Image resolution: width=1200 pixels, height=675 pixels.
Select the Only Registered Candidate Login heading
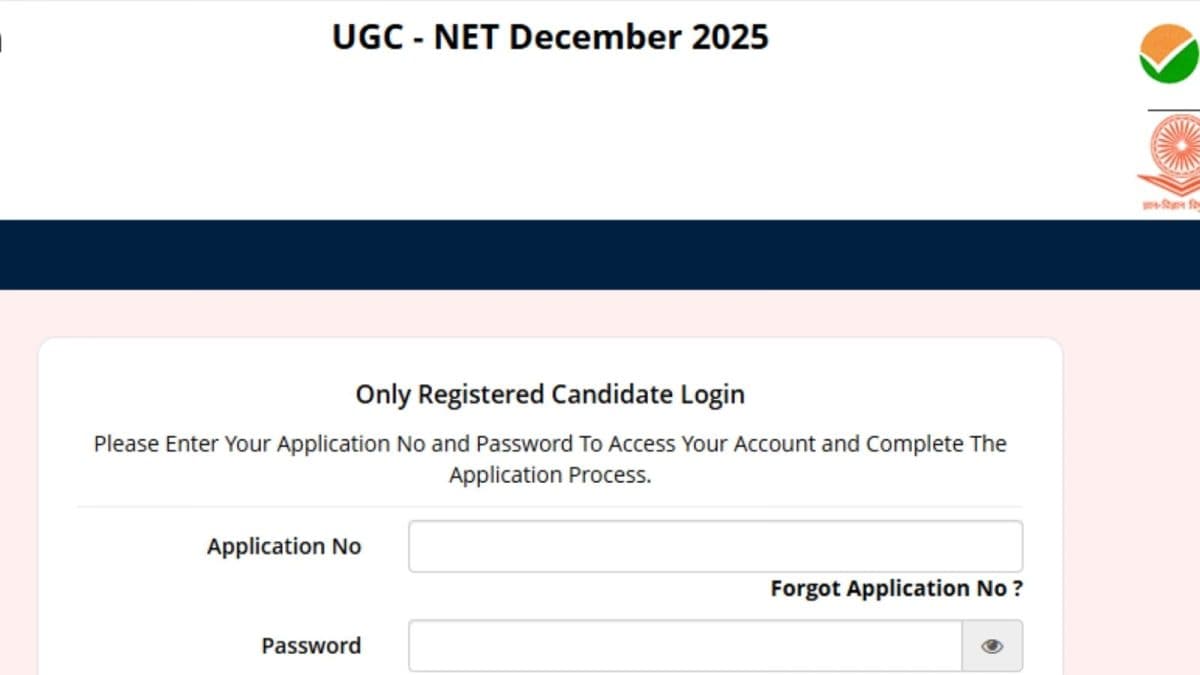(x=550, y=394)
